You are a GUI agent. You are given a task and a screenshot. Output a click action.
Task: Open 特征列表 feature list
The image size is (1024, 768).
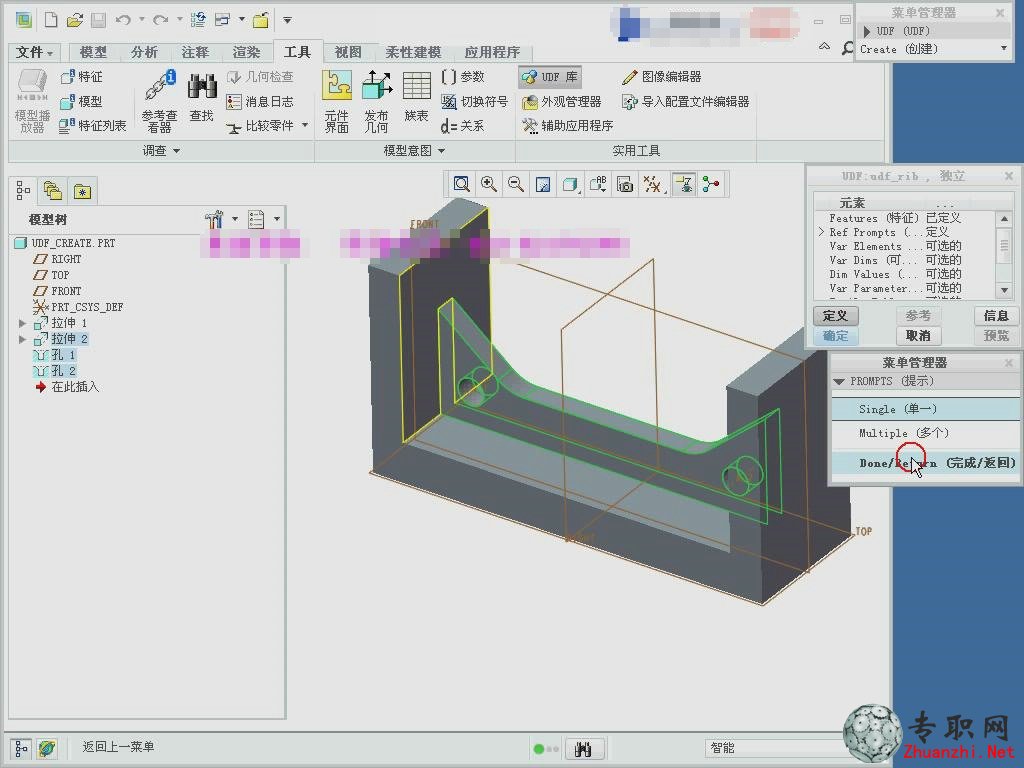[93, 125]
